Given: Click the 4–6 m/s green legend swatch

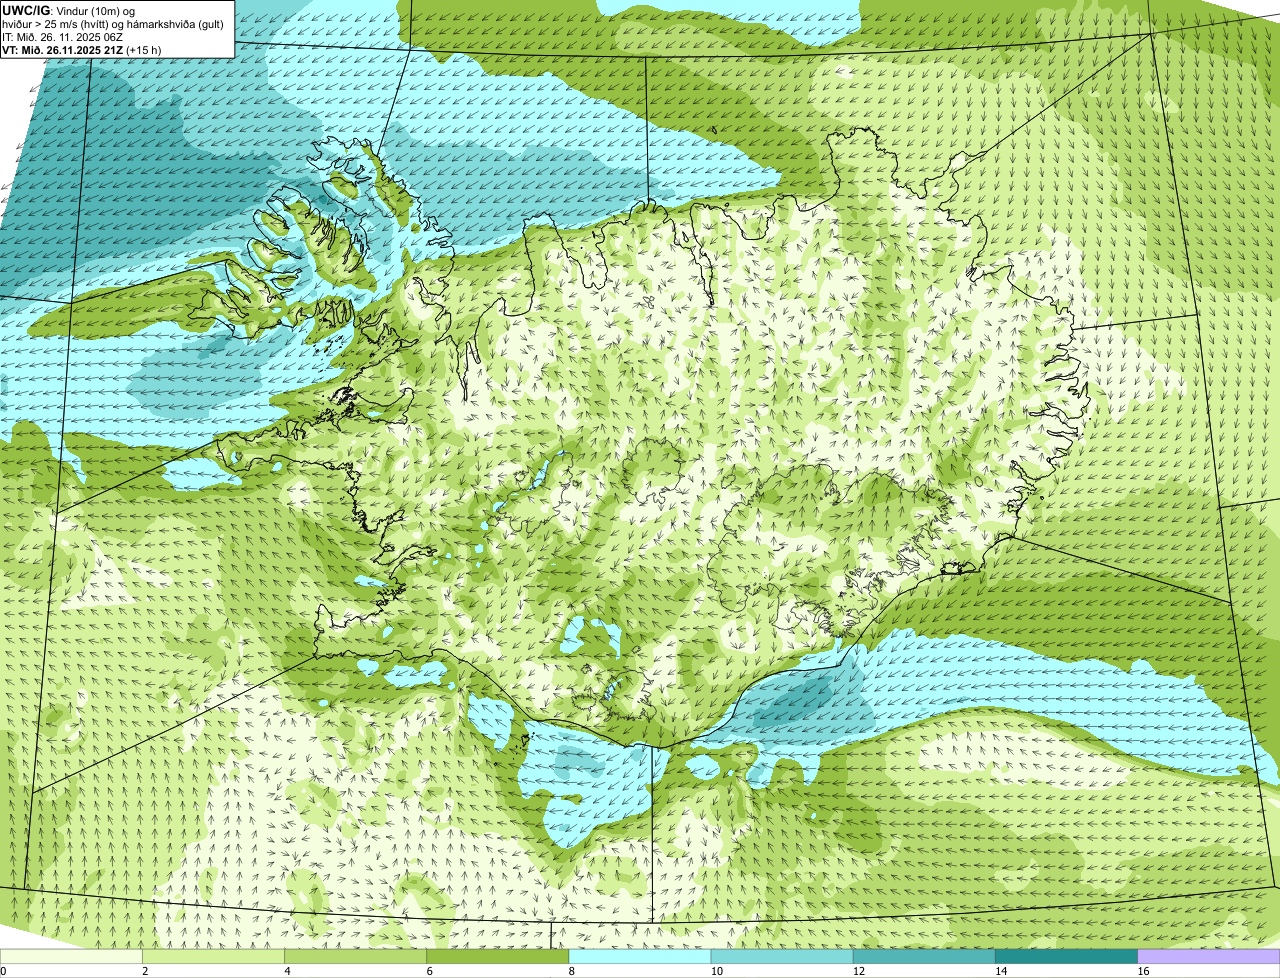Looking at the screenshot, I should click(355, 957).
